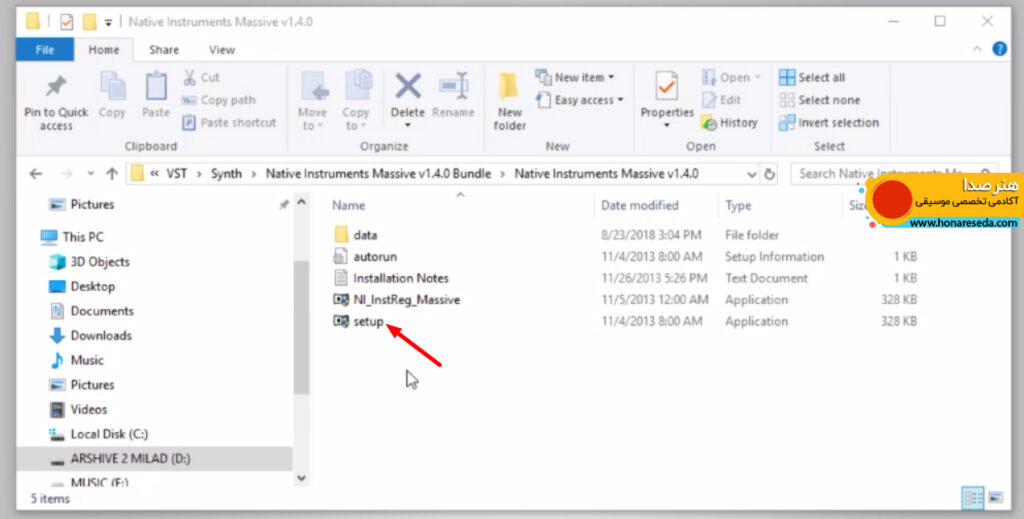Select the NI_InstReg_Massive application
Viewport: 1024px width, 519px height.
[406, 300]
